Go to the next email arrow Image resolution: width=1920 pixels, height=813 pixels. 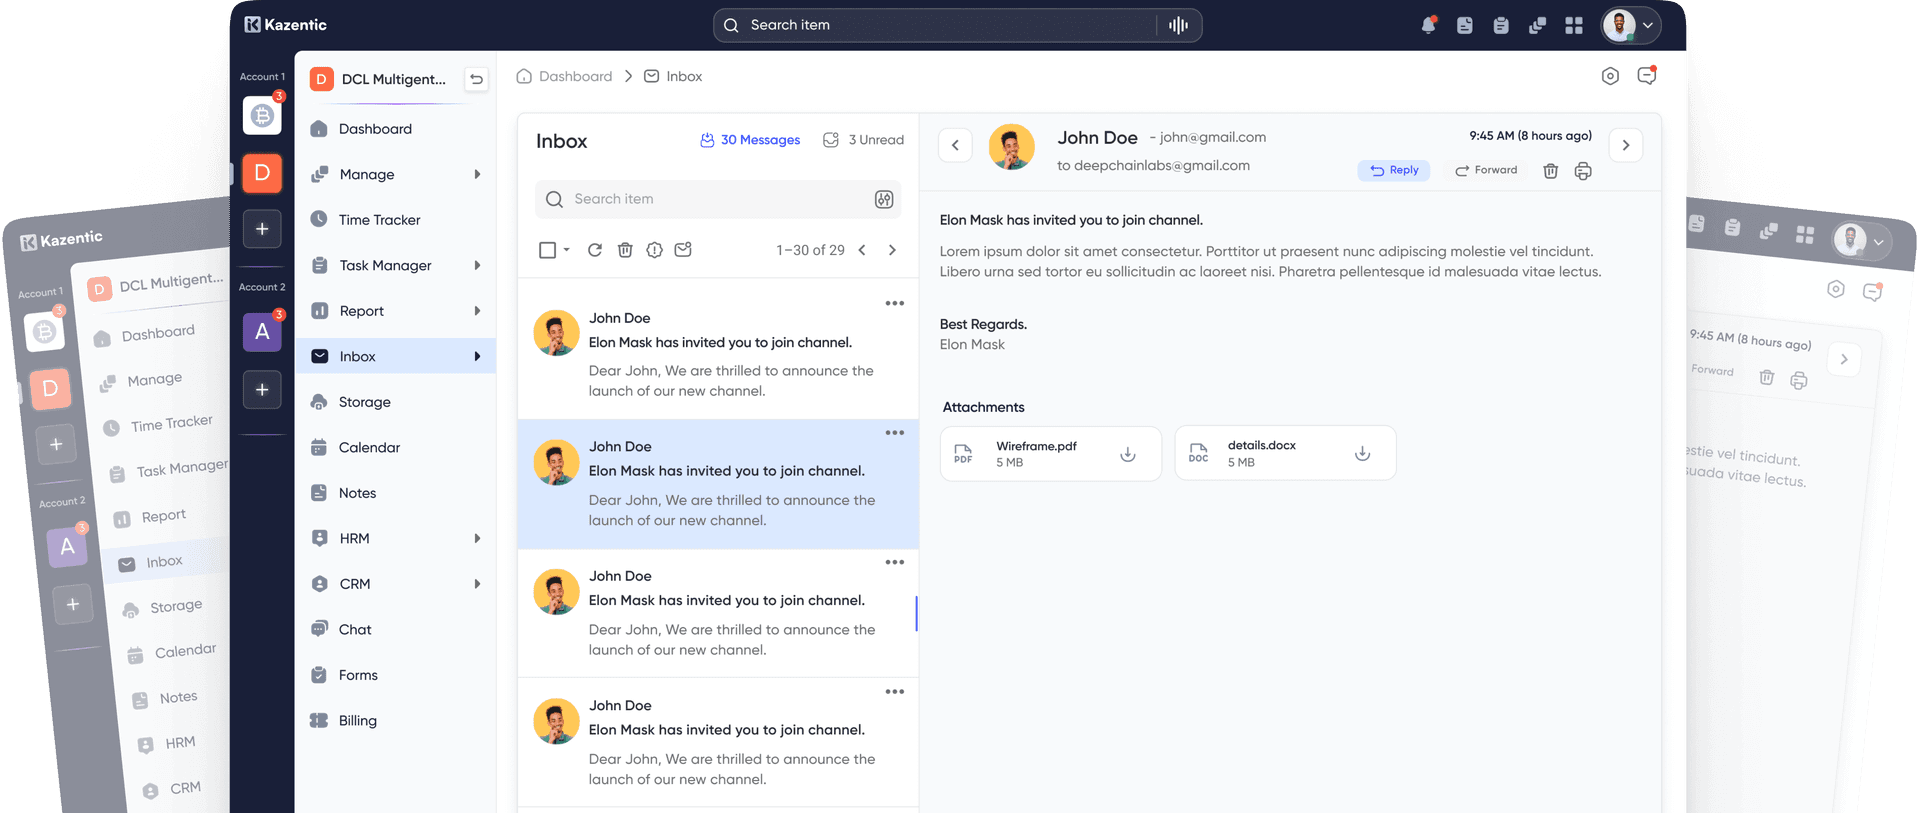[1626, 145]
